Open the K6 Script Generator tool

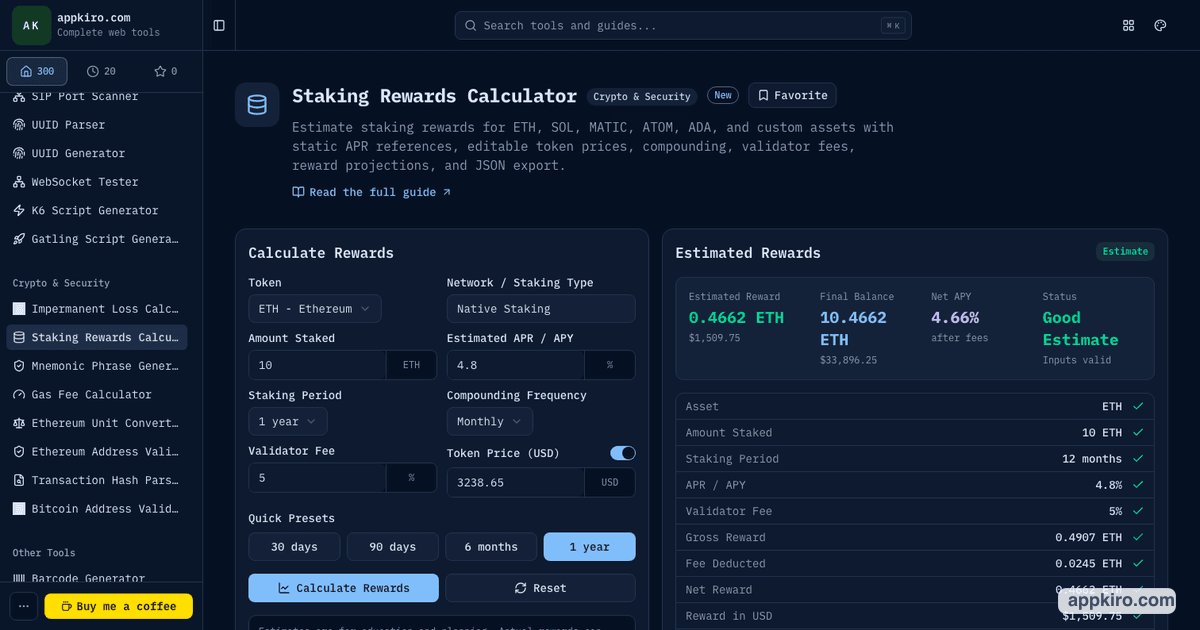click(96, 210)
